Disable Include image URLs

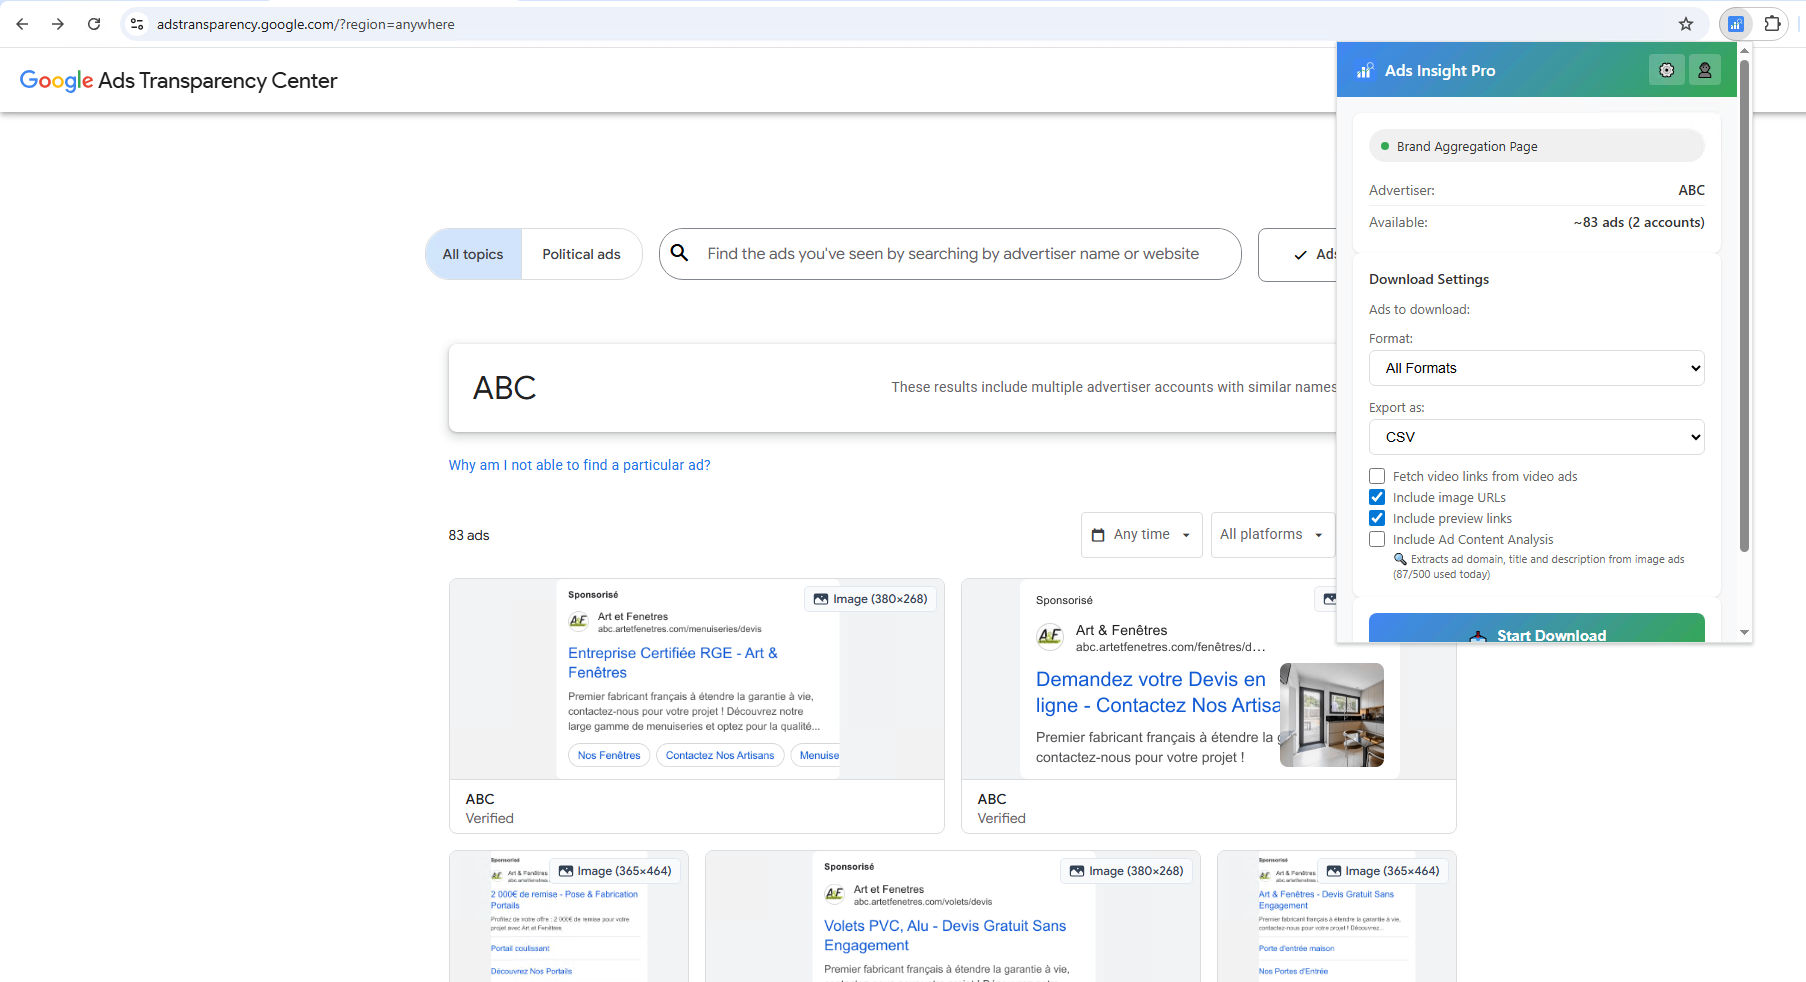tap(1377, 497)
